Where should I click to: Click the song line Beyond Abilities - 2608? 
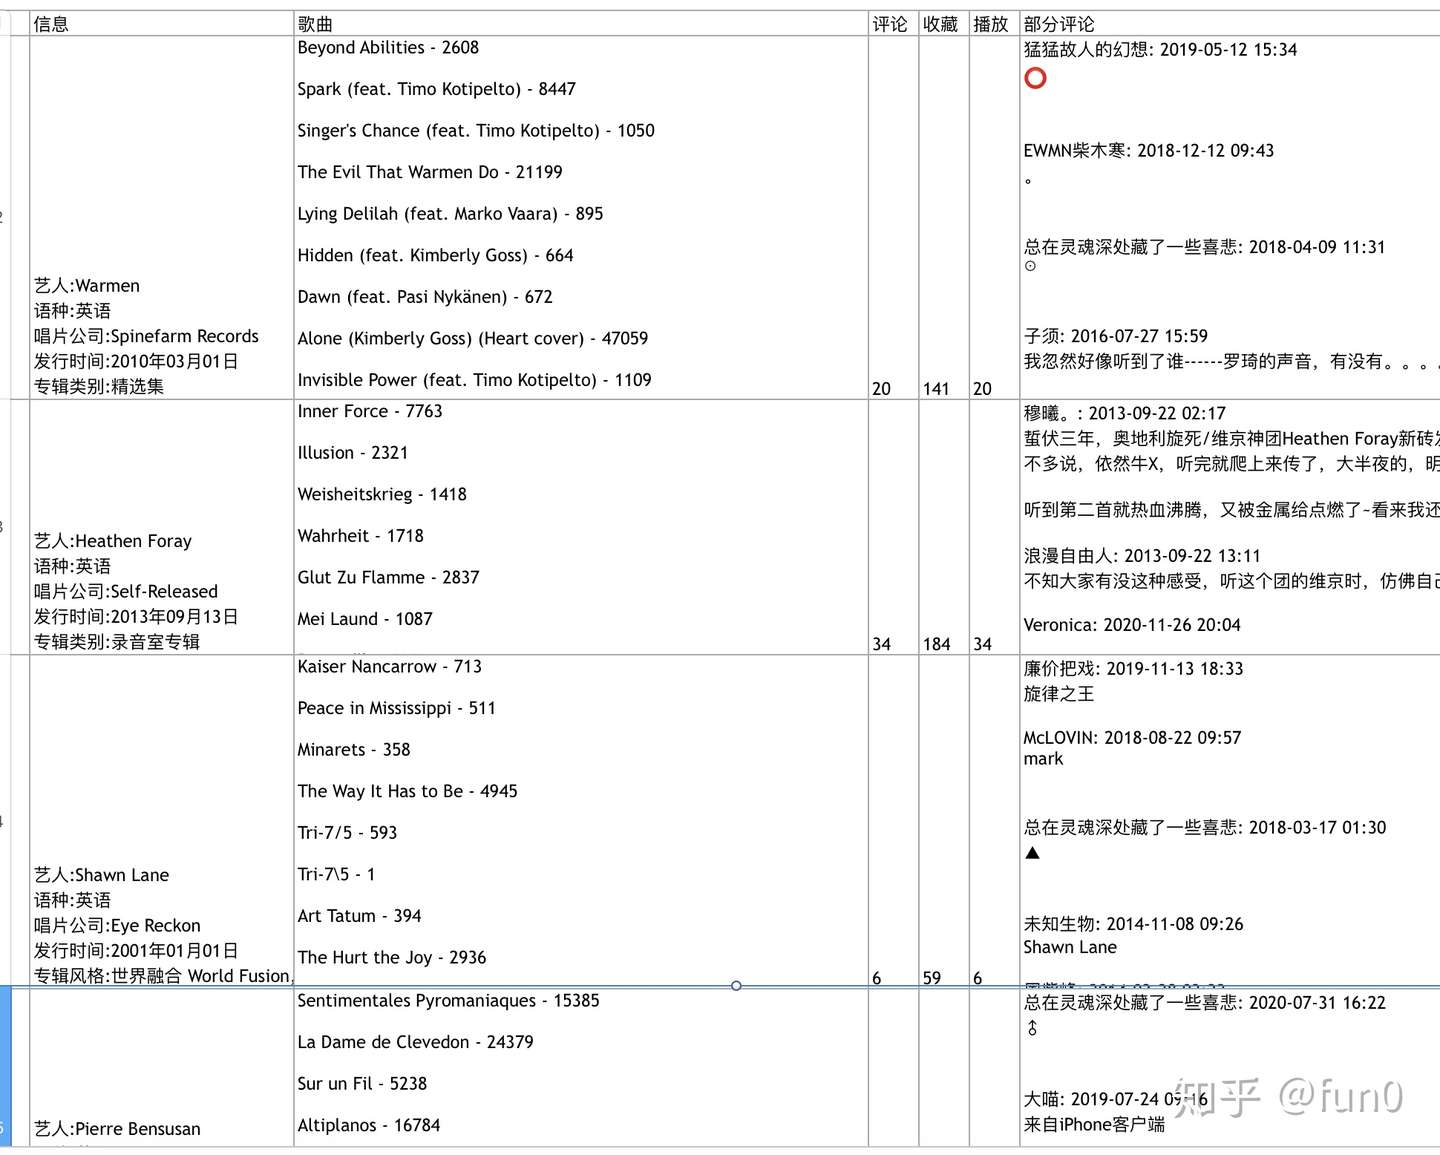(x=388, y=48)
